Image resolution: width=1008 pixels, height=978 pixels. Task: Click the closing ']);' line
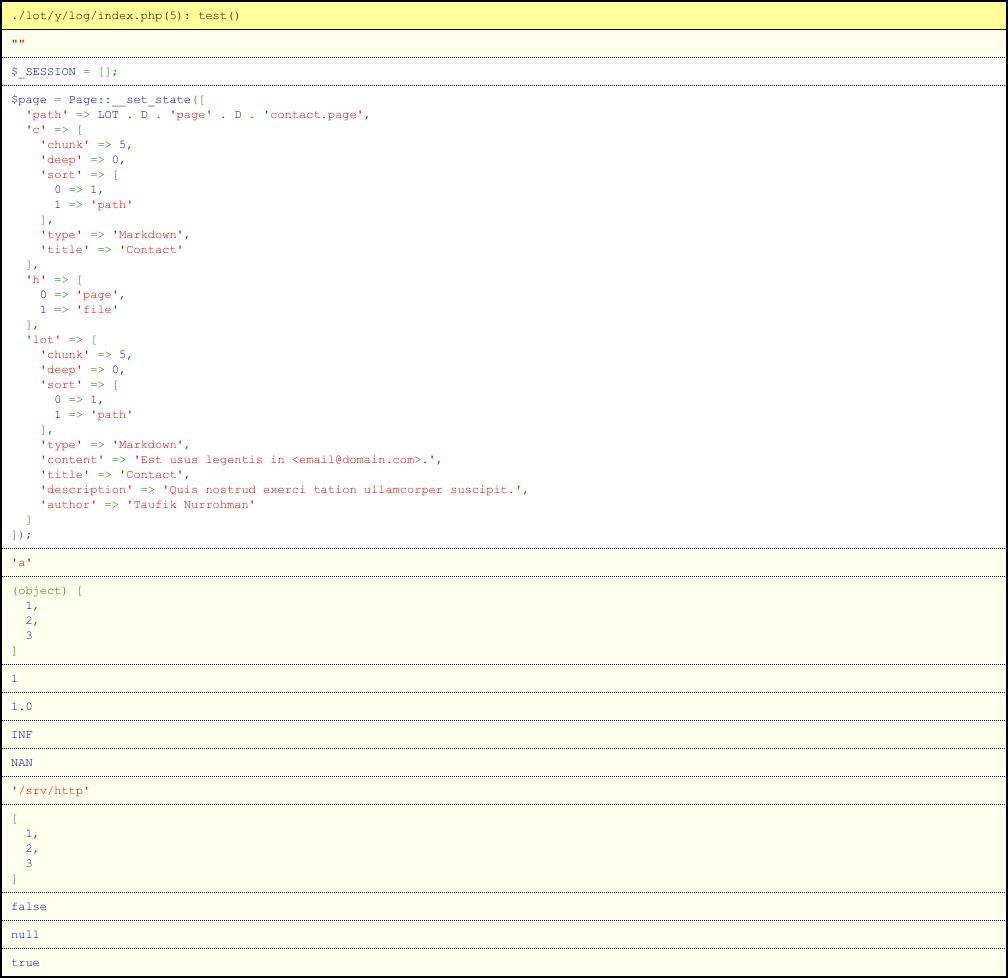tap(21, 534)
